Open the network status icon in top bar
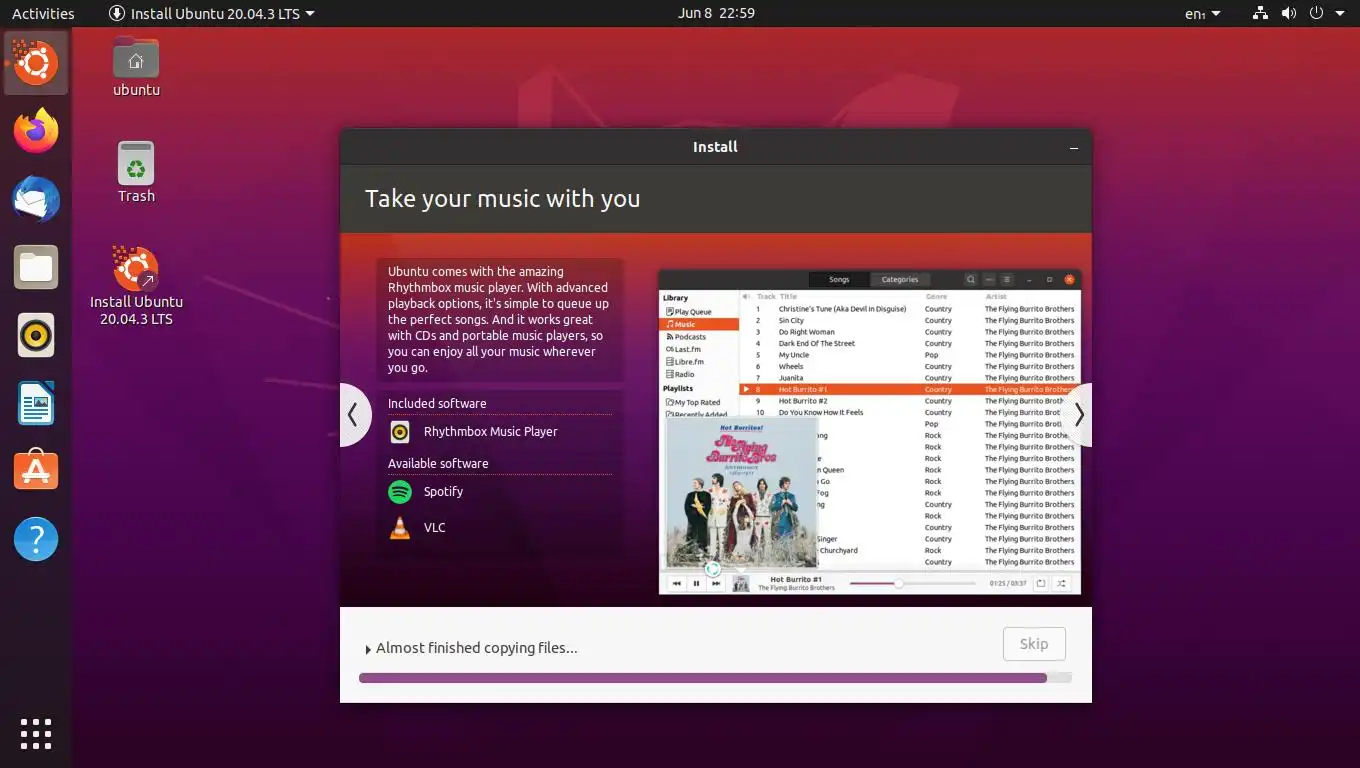 point(1260,13)
